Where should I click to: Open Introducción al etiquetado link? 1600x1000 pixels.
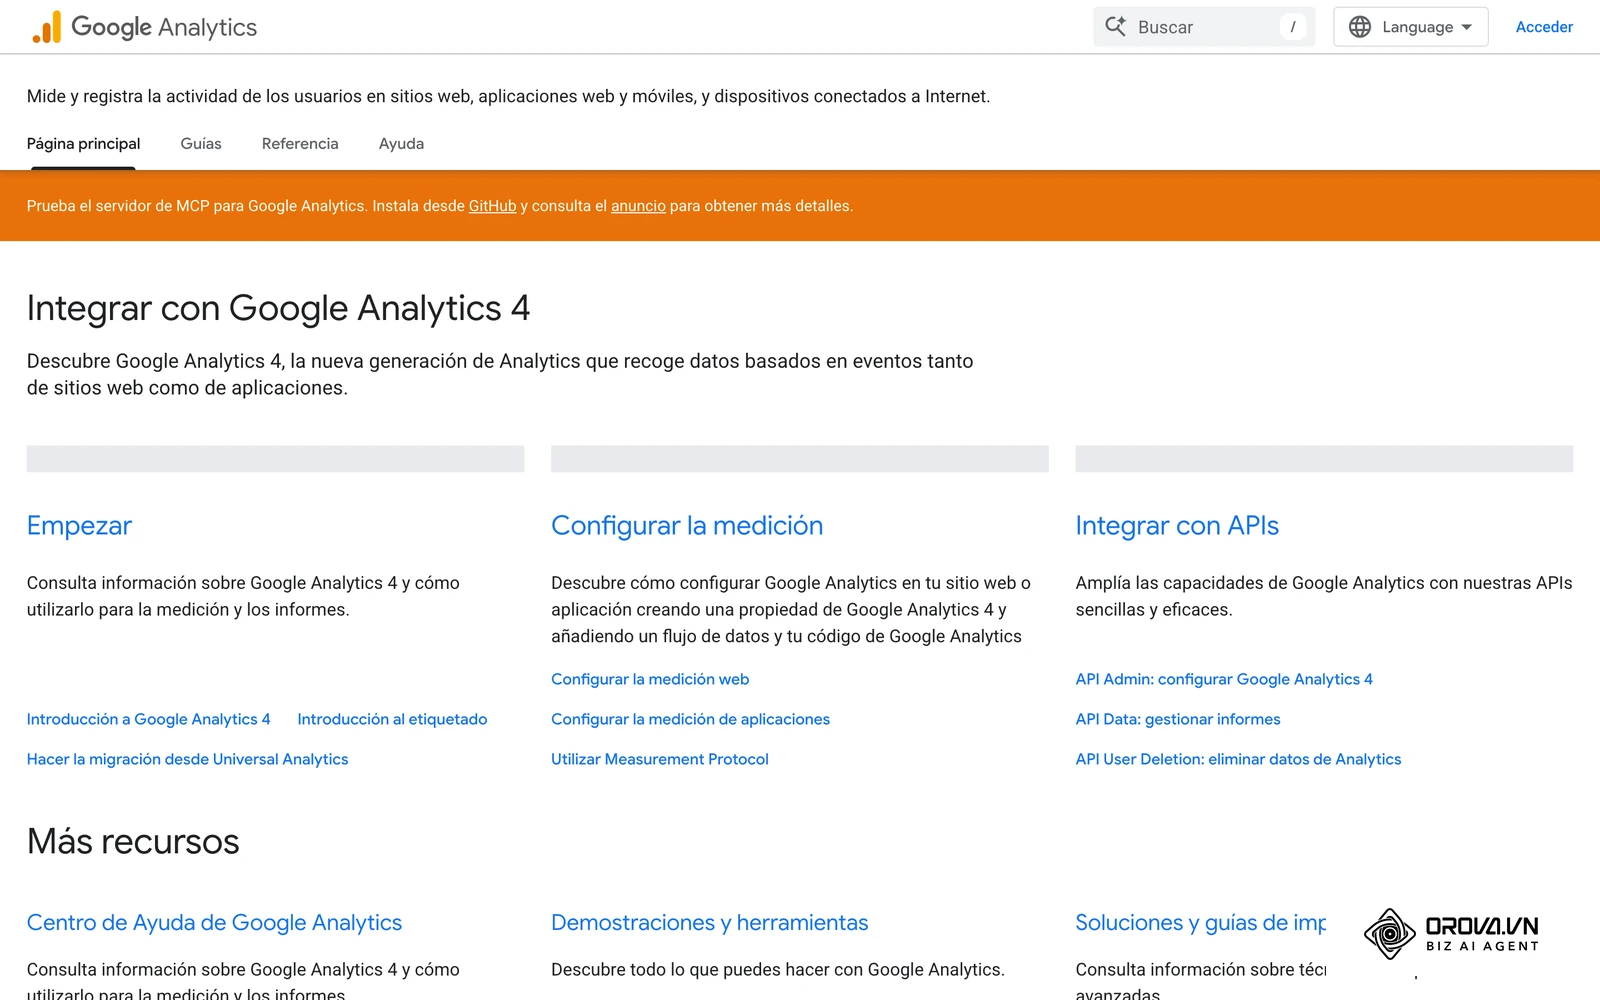[x=392, y=719]
